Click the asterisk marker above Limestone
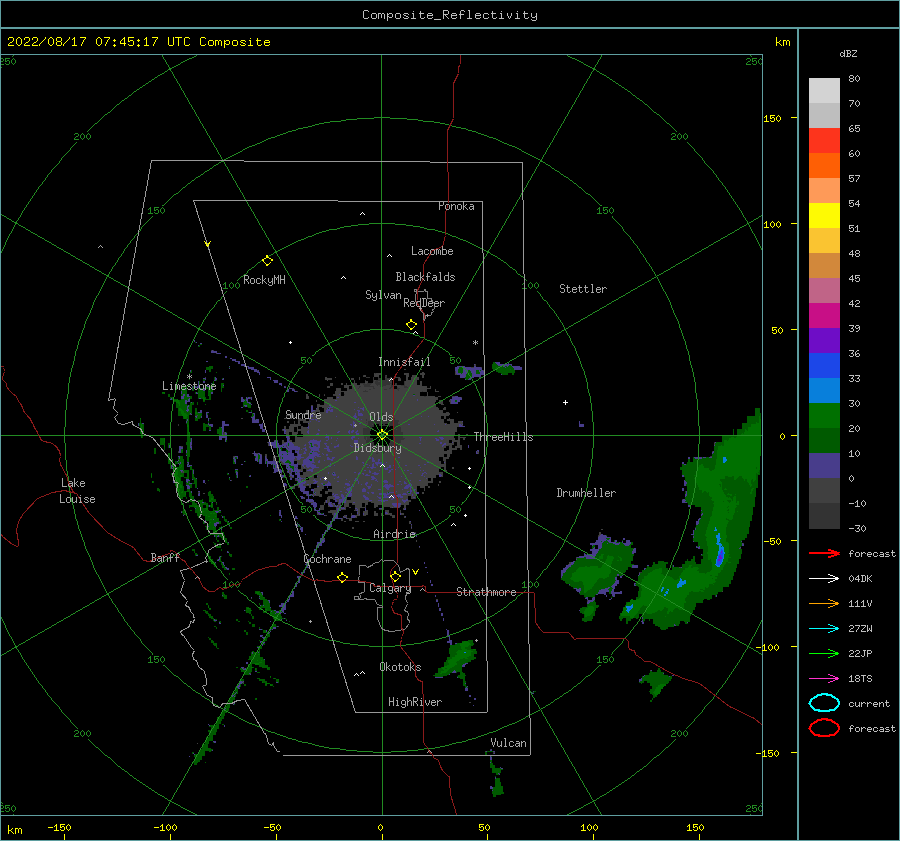This screenshot has width=900, height=841. (189, 377)
